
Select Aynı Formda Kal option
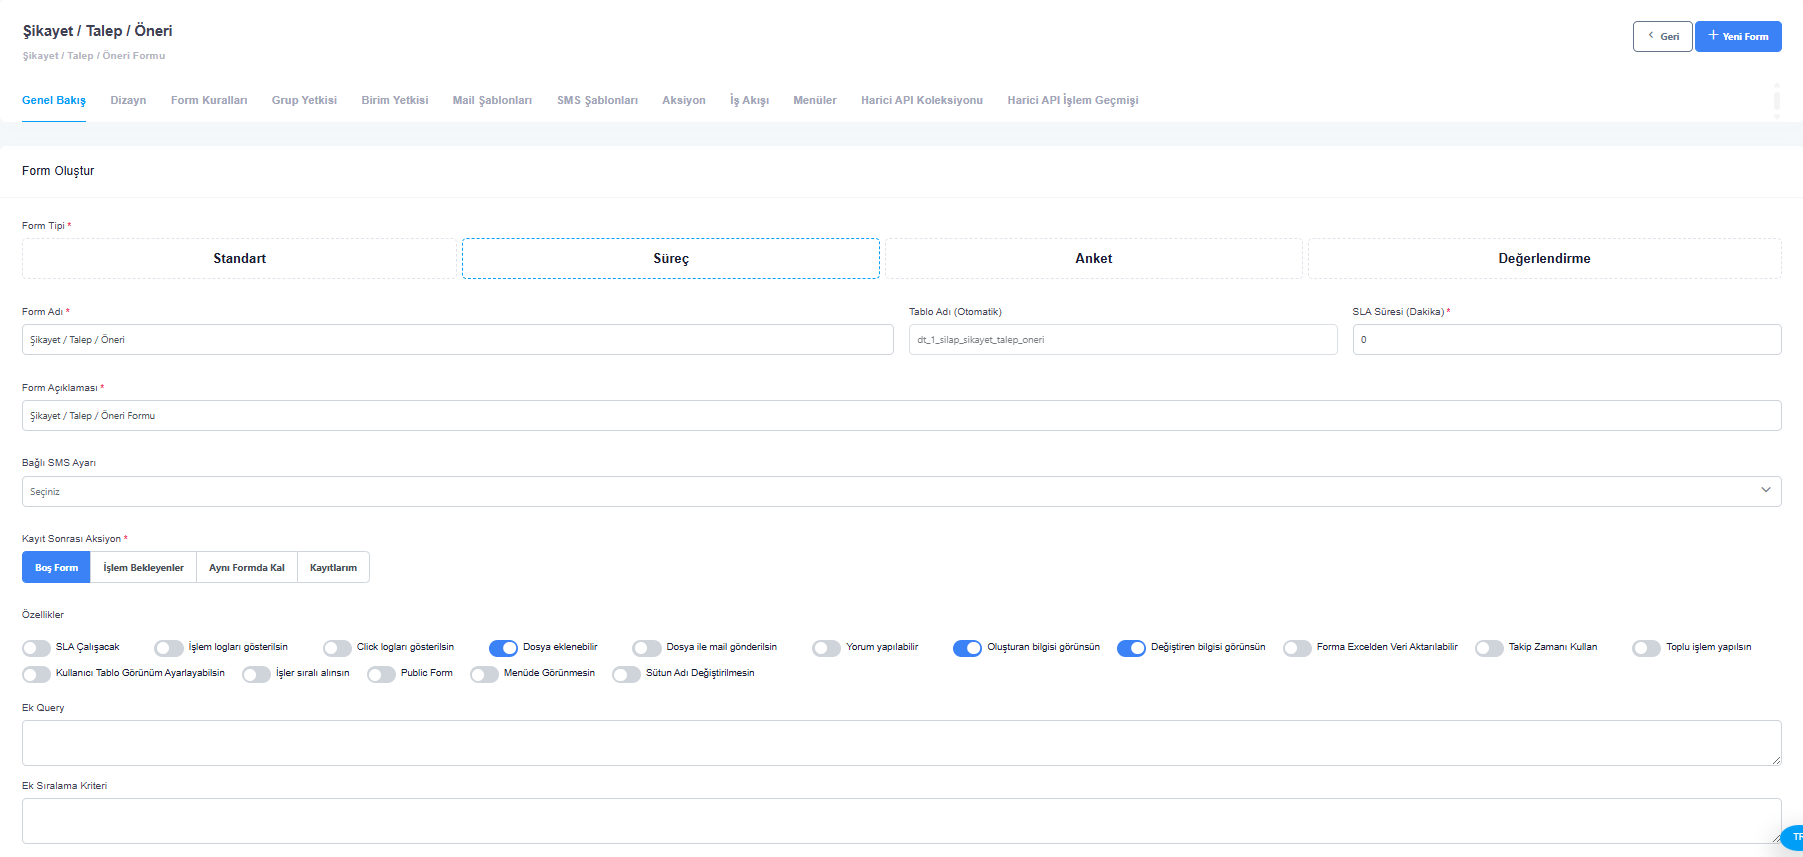246,567
